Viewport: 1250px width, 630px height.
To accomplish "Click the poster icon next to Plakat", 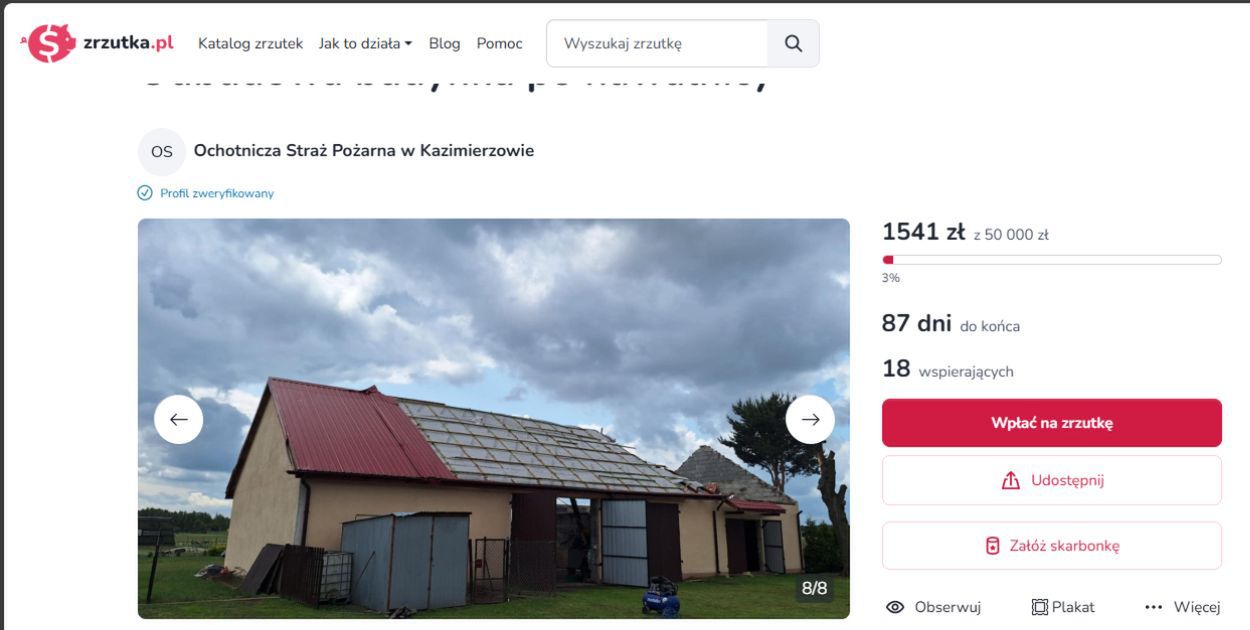I will pyautogui.click(x=1039, y=606).
